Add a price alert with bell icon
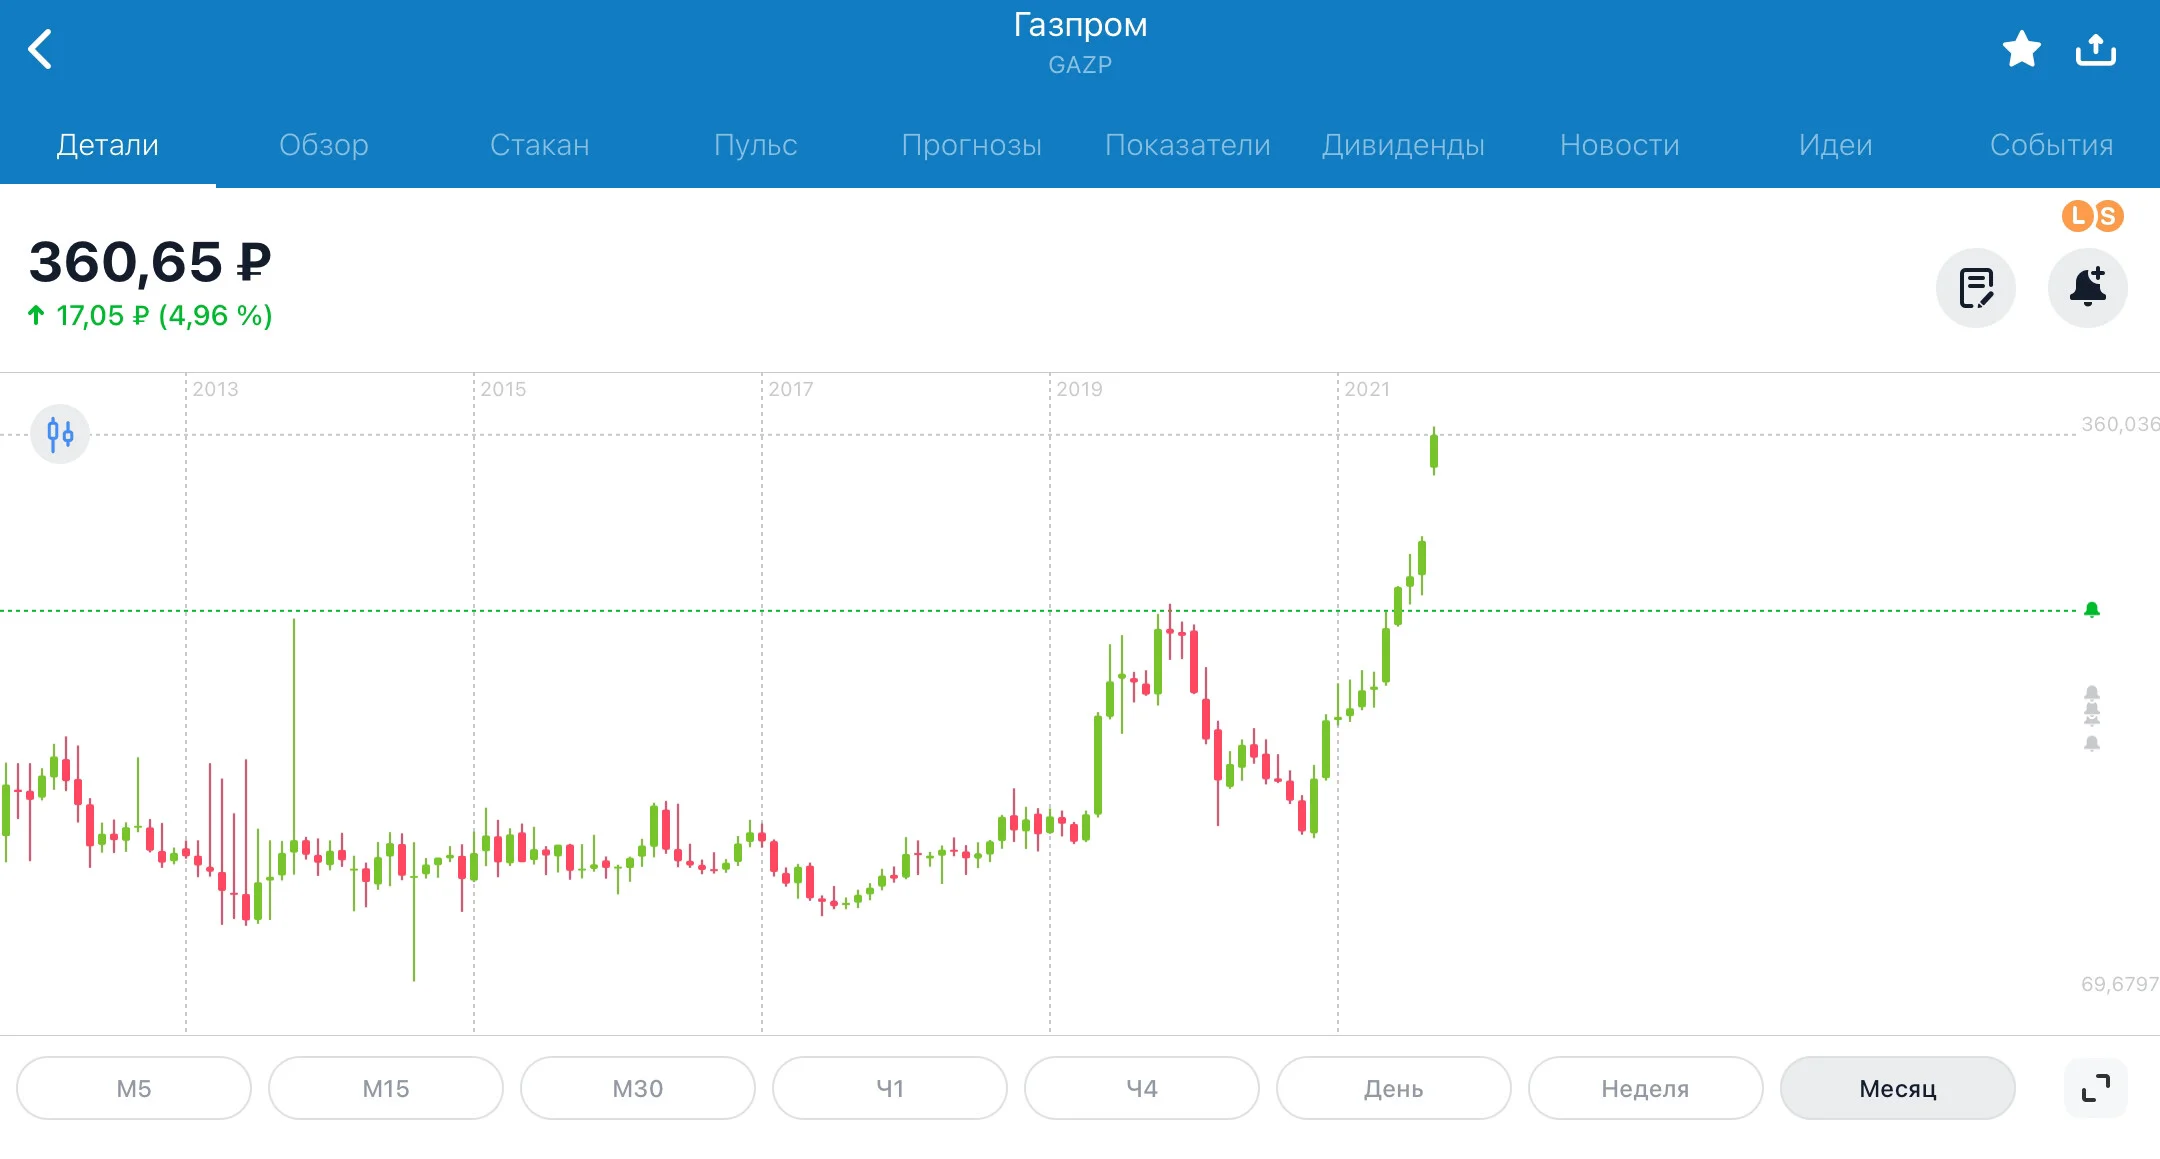The height and width of the screenshot is (1159, 2160). pyautogui.click(x=2088, y=288)
